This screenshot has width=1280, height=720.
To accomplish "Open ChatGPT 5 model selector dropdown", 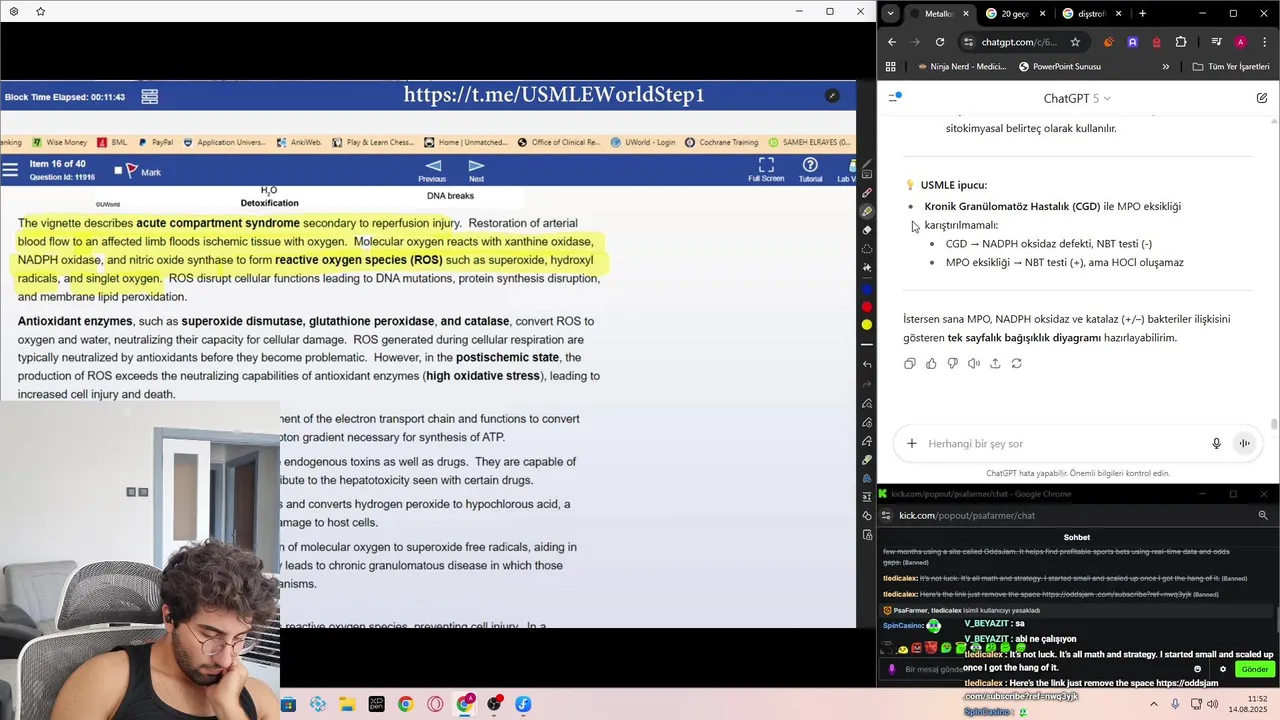I will click(1077, 98).
